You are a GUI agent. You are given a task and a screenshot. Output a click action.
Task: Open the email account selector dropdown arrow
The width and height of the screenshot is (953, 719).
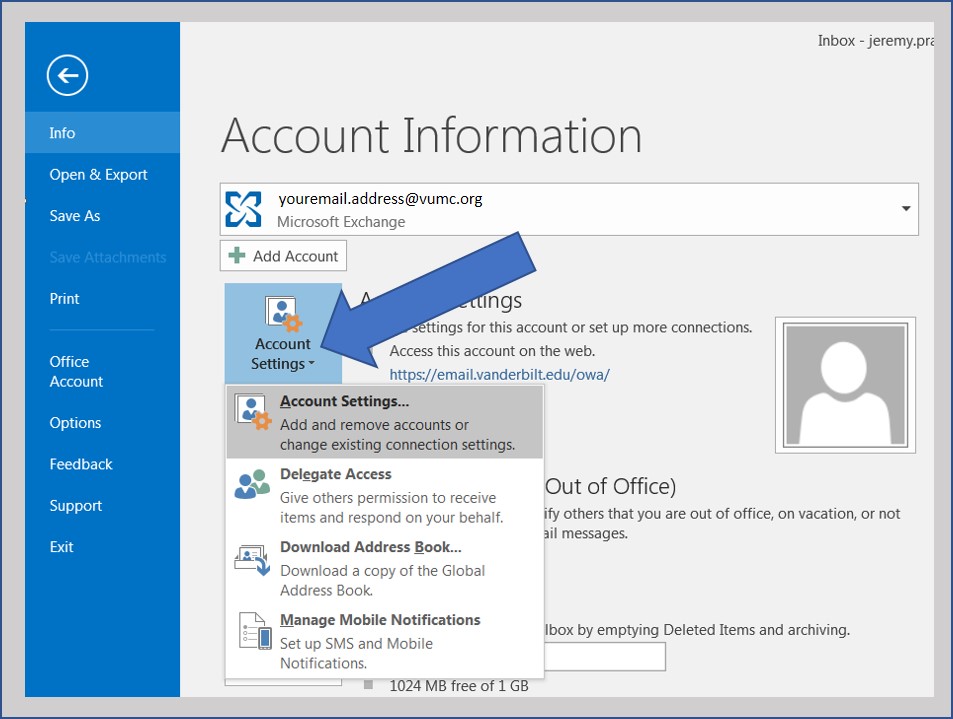click(x=906, y=208)
